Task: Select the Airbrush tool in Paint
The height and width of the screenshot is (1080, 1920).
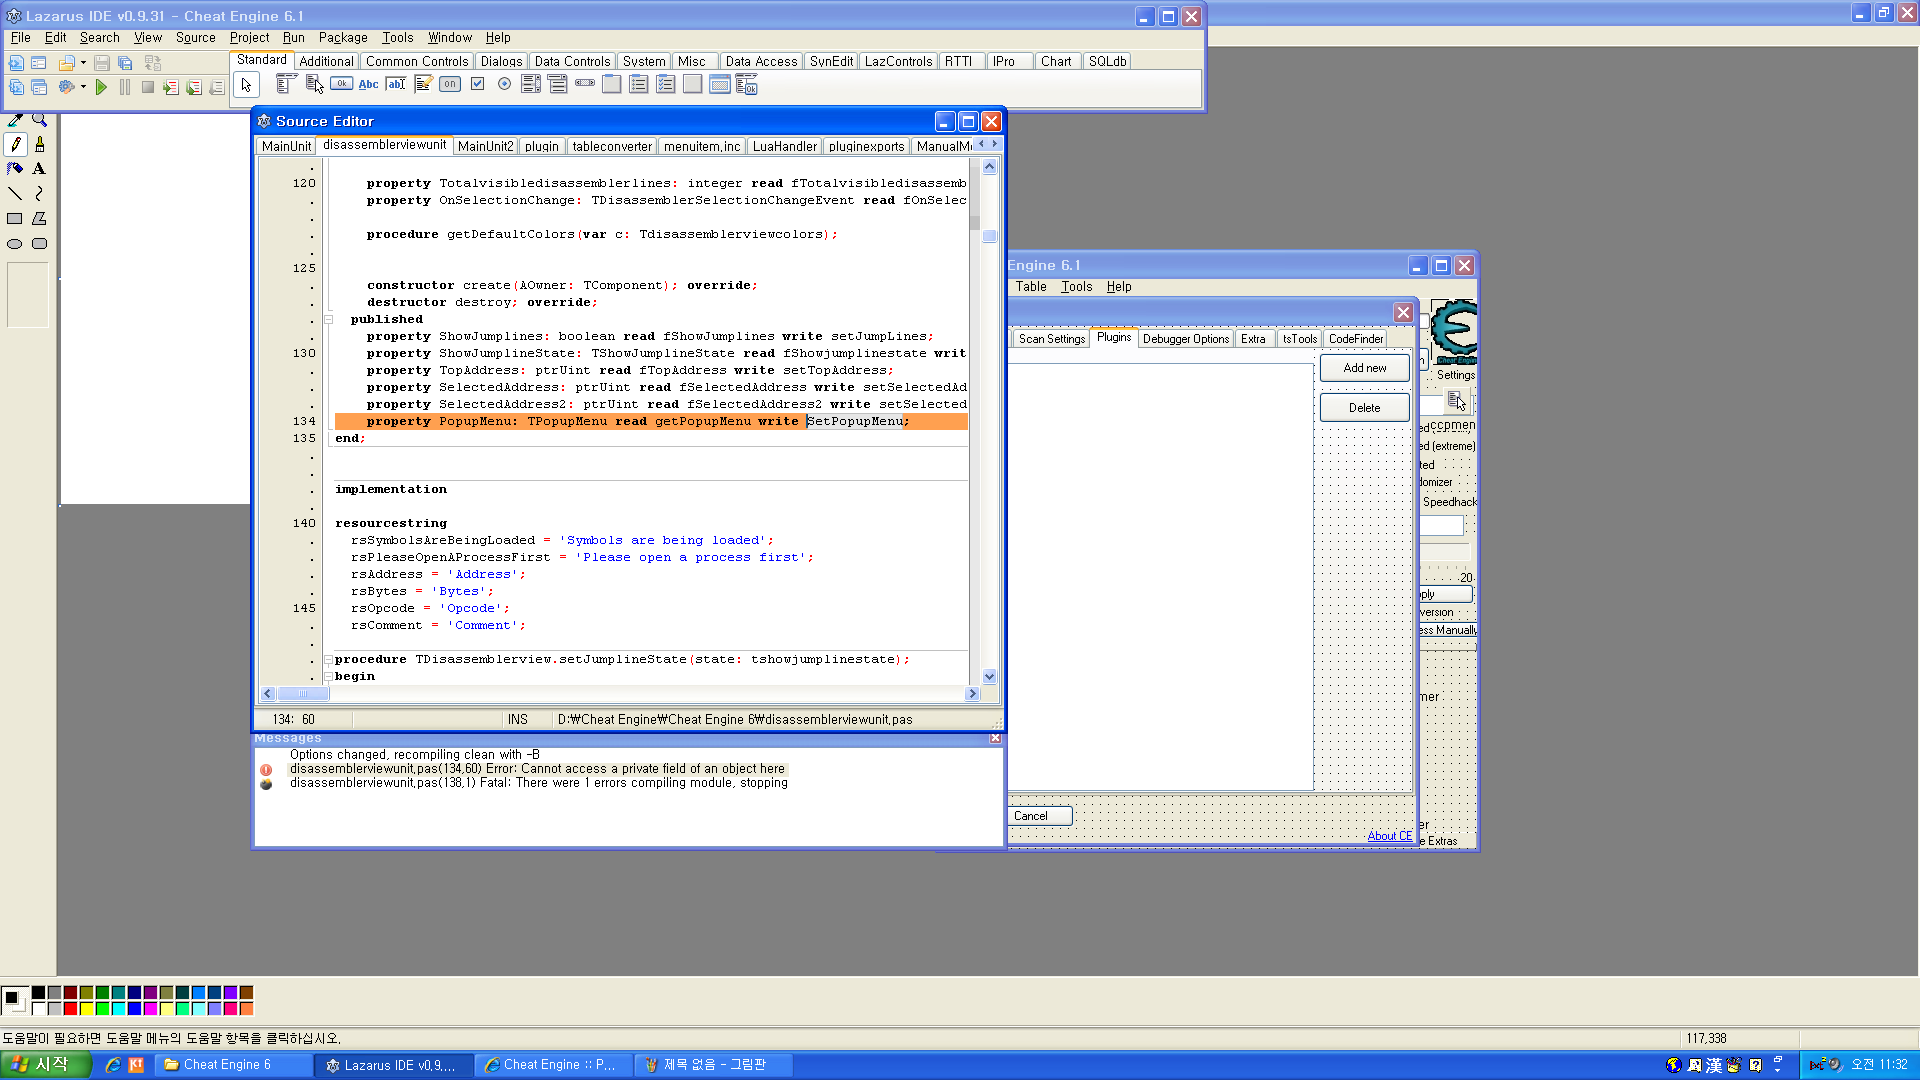Action: (x=15, y=169)
